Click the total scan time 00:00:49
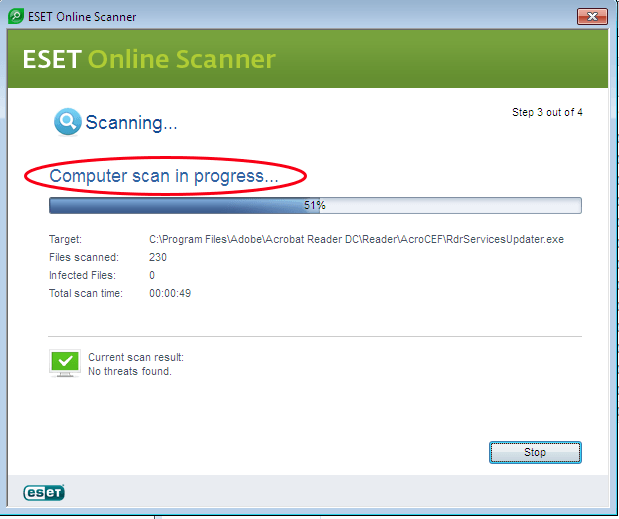619x519 pixels. (170, 293)
